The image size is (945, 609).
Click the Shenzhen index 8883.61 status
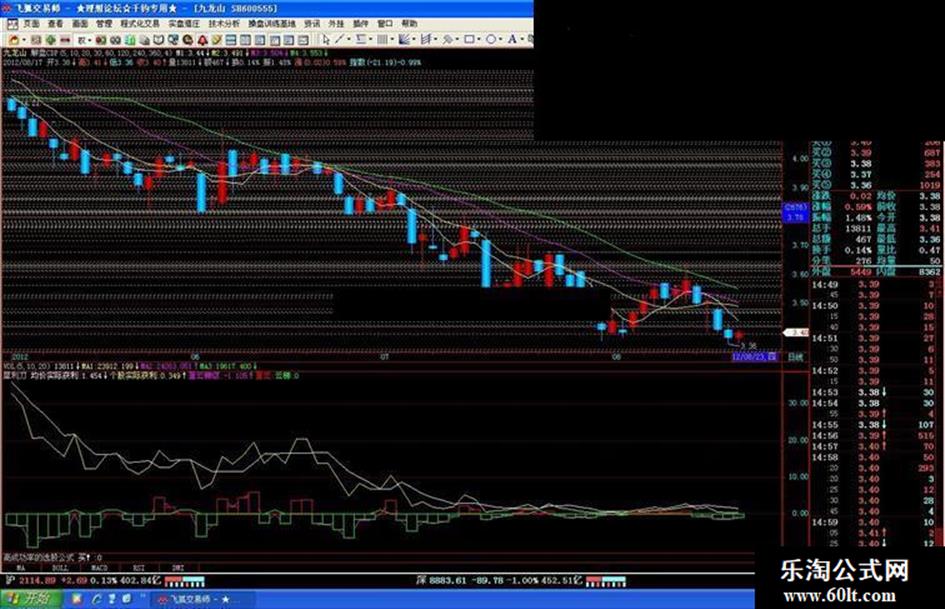pos(448,581)
